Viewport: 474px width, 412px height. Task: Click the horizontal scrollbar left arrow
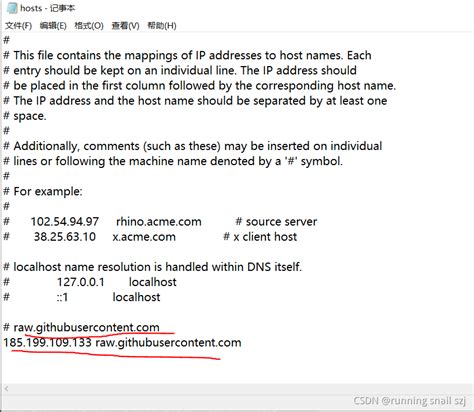tap(6, 388)
